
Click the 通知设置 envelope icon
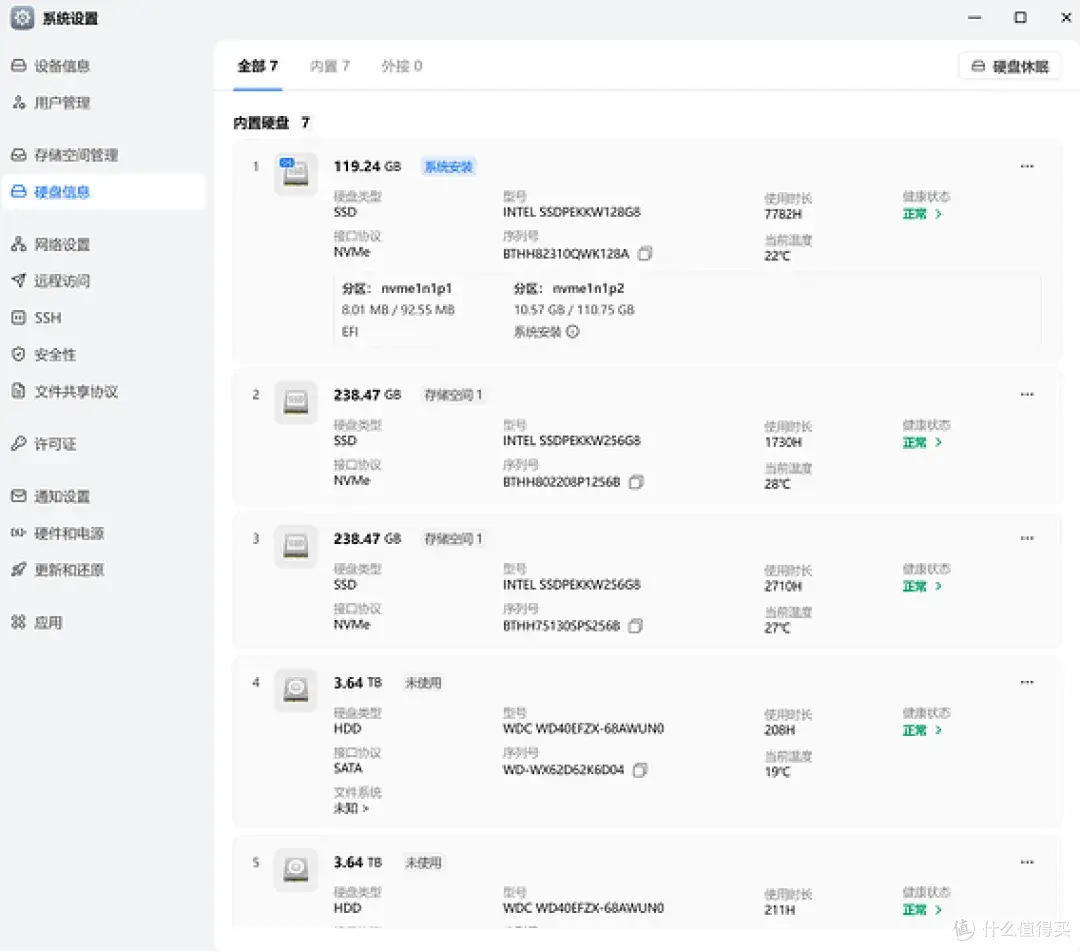19,496
